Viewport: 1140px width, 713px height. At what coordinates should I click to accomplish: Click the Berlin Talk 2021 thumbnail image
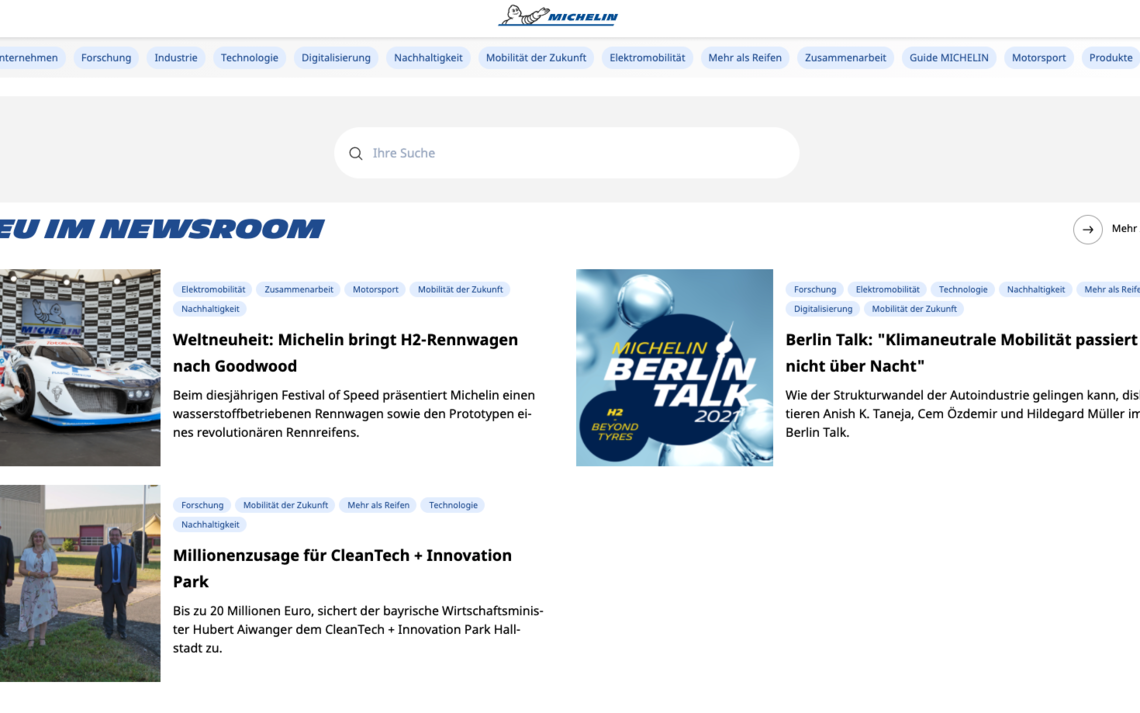pos(673,367)
